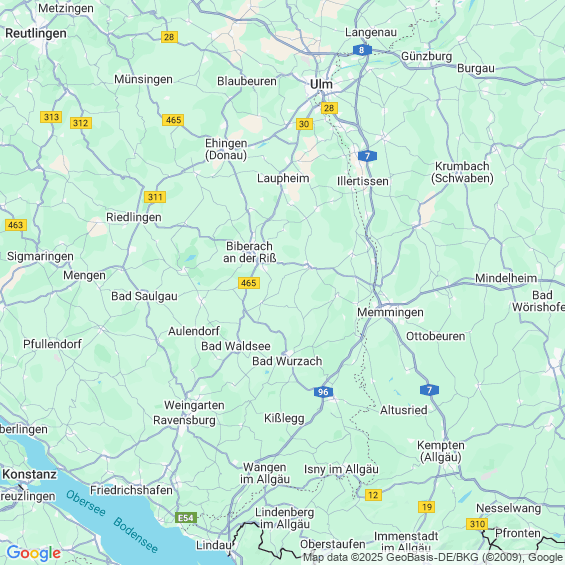This screenshot has width=565, height=565.
Task: Click the Biberach an der Riß label
Action: pyautogui.click(x=249, y=252)
